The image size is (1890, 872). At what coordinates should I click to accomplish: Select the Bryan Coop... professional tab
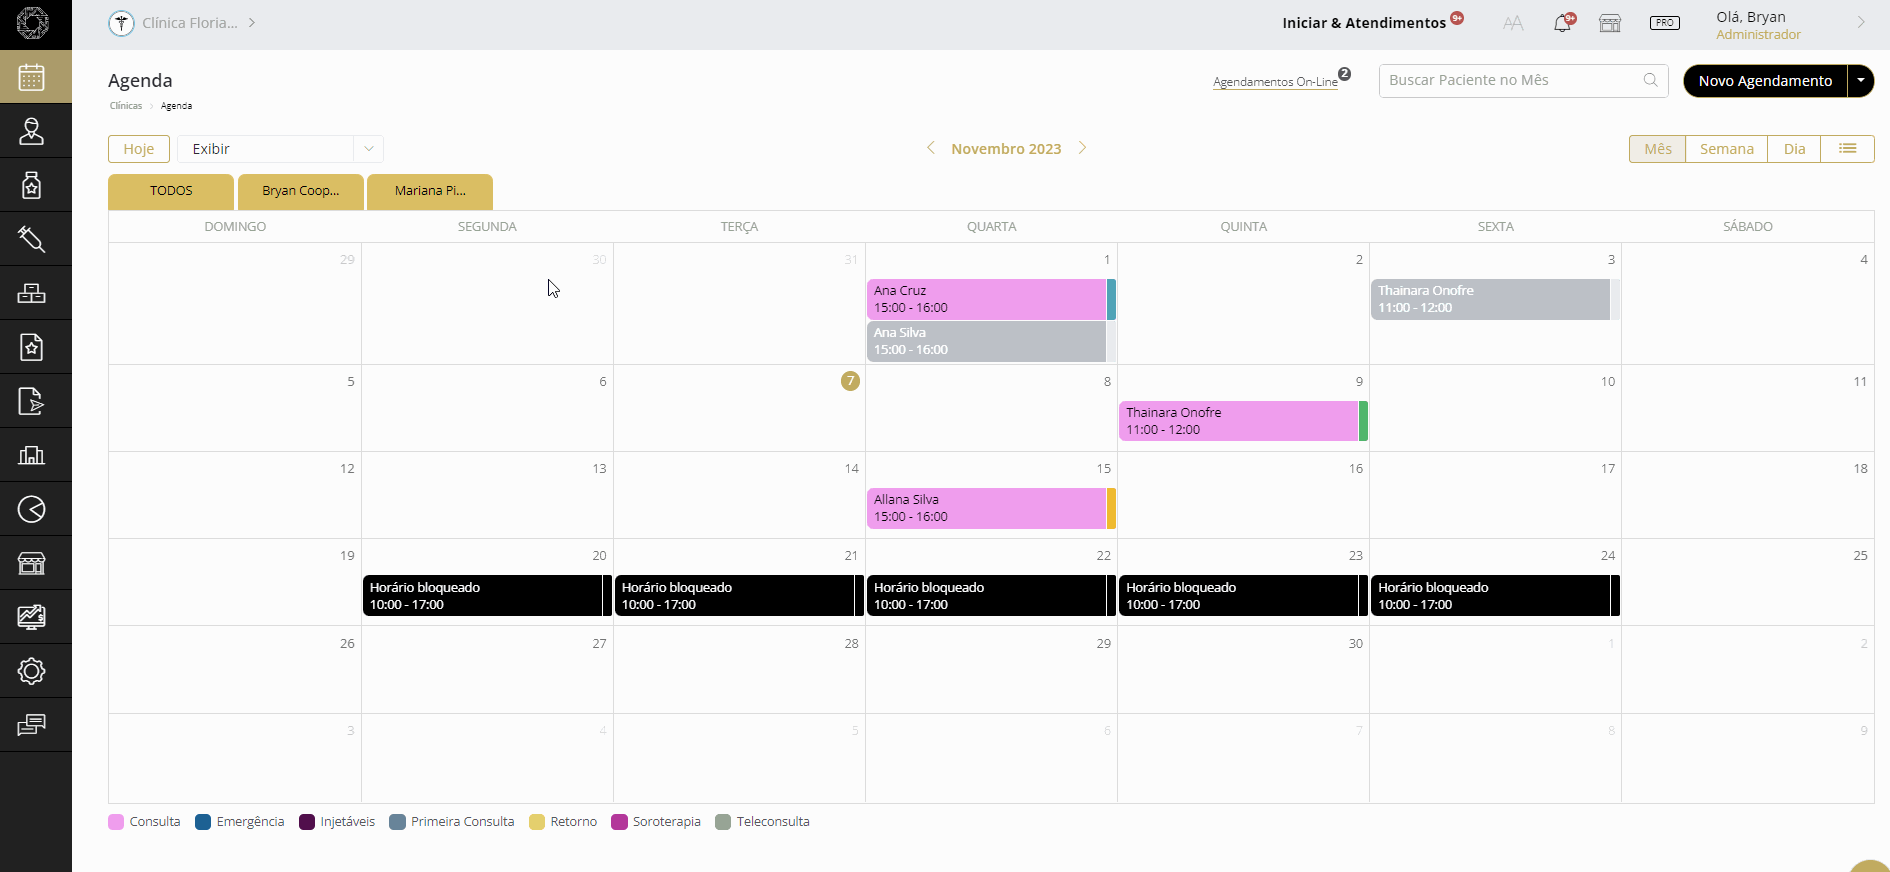point(300,191)
